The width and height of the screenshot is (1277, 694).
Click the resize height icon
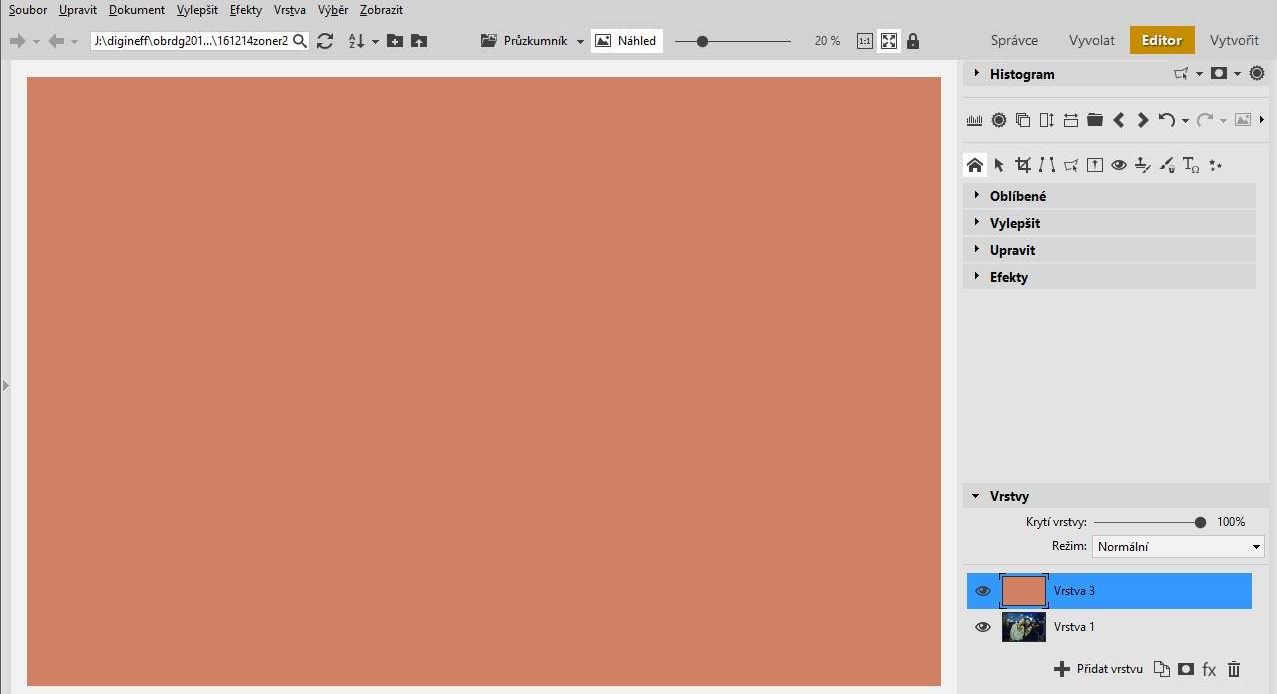click(x=1047, y=120)
